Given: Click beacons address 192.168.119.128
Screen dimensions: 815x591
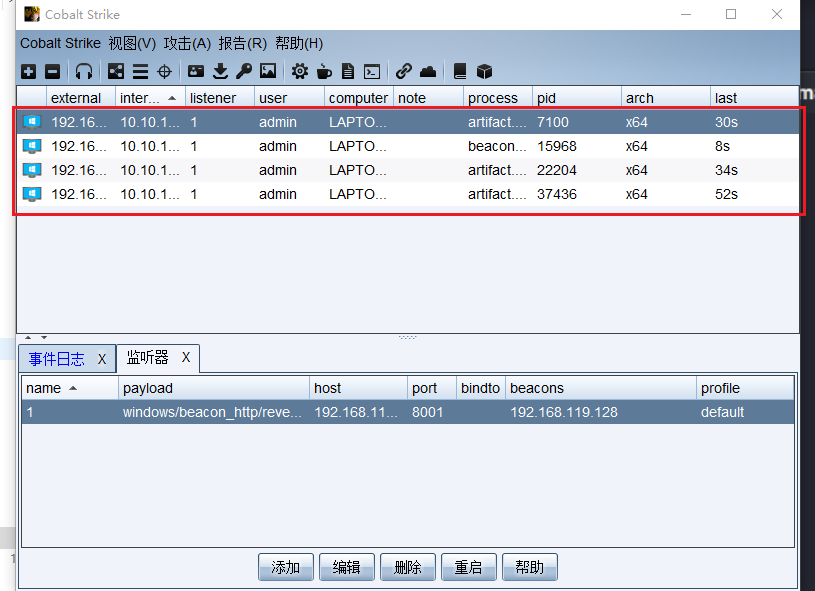Looking at the screenshot, I should coord(564,412).
